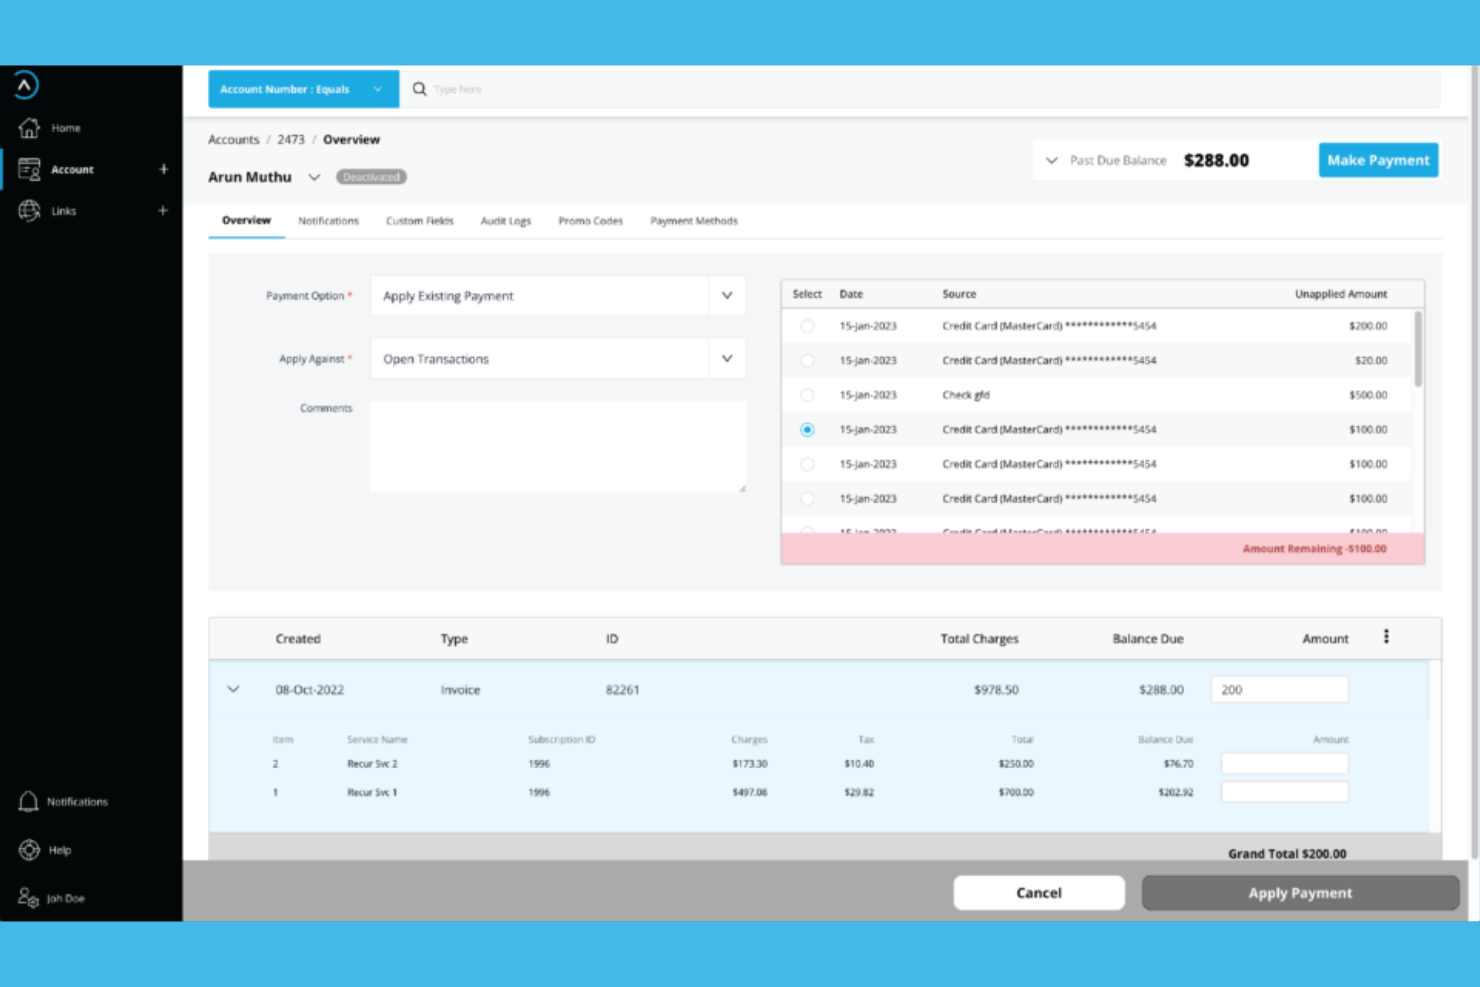
Task: Open Home from the sidebar house icon
Action: click(29, 128)
